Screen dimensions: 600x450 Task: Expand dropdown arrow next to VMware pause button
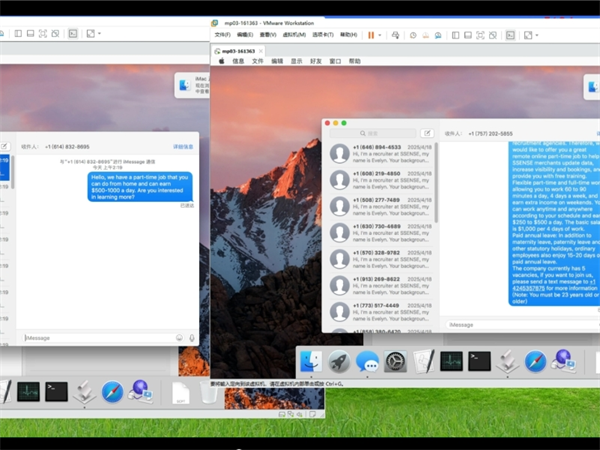[380, 34]
